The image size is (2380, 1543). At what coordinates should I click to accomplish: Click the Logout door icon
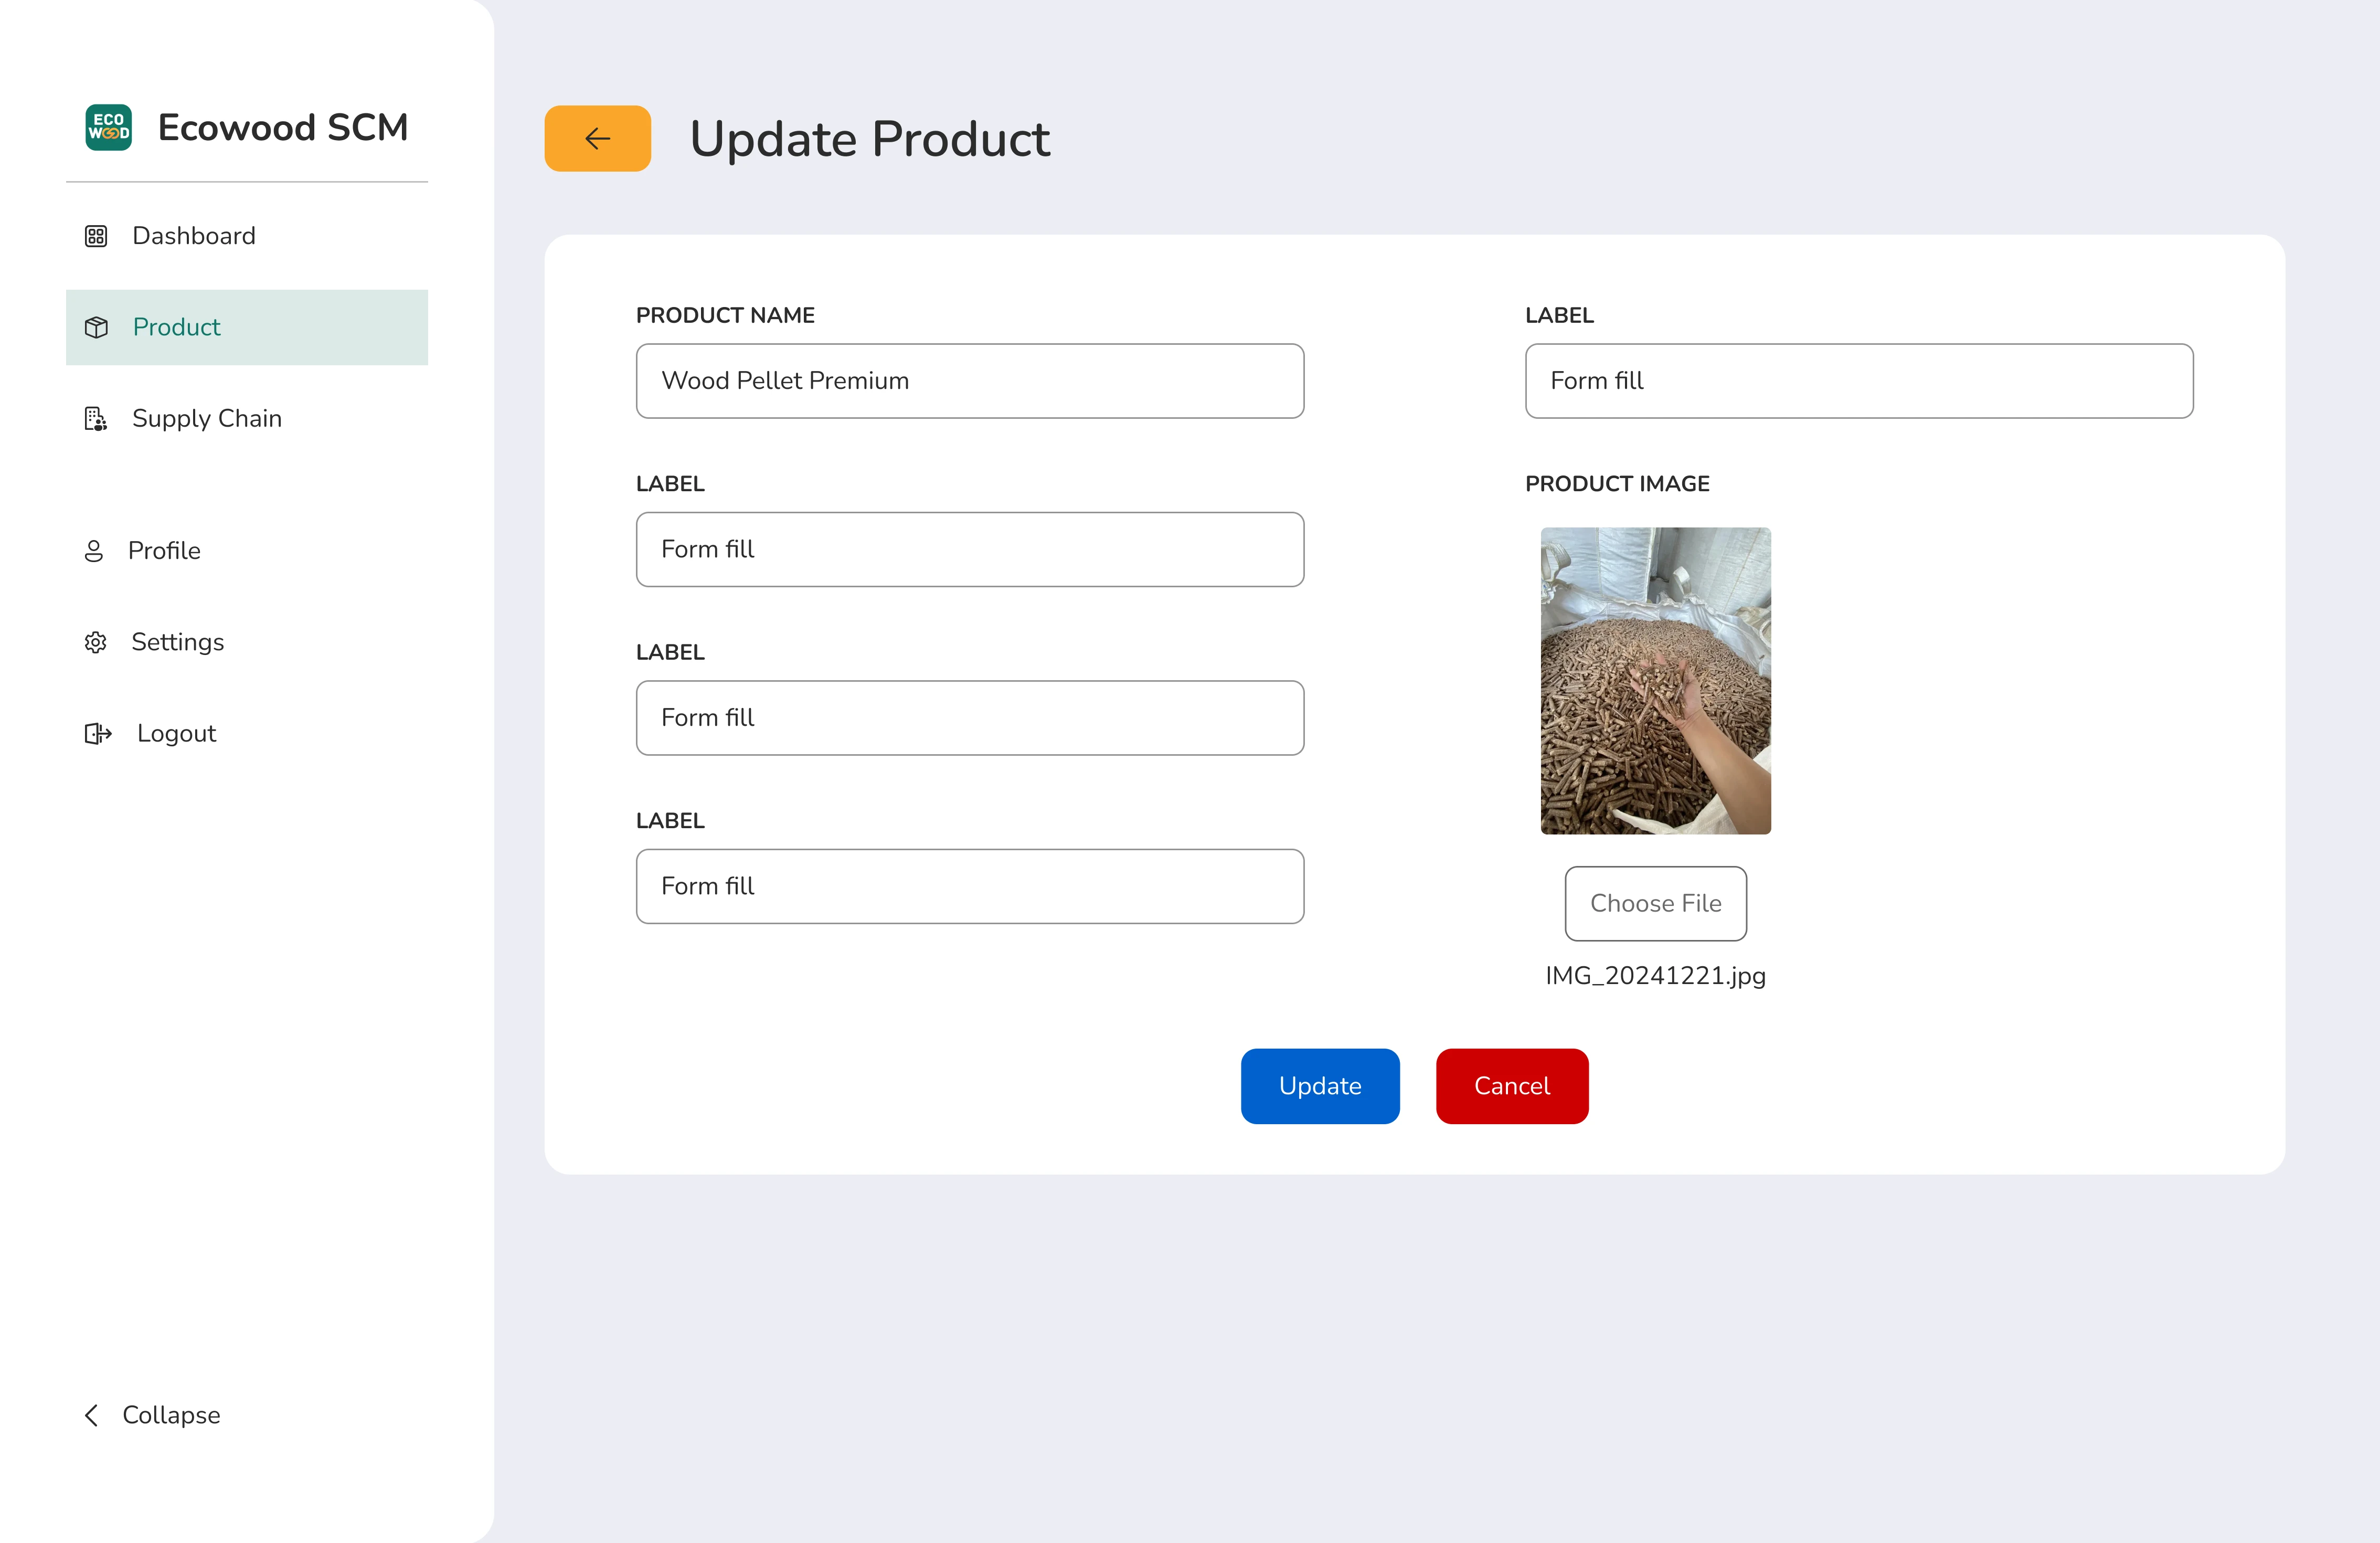coord(98,734)
